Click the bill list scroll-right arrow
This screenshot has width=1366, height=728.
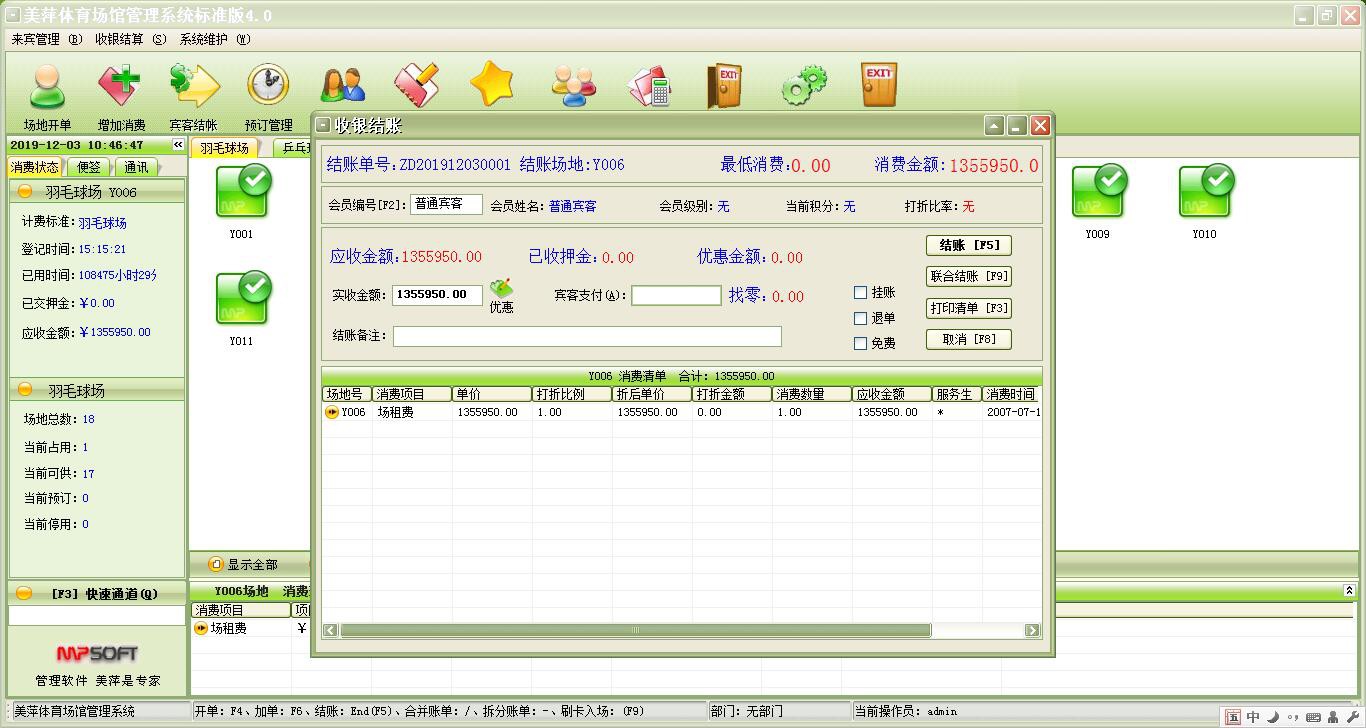pos(1033,630)
